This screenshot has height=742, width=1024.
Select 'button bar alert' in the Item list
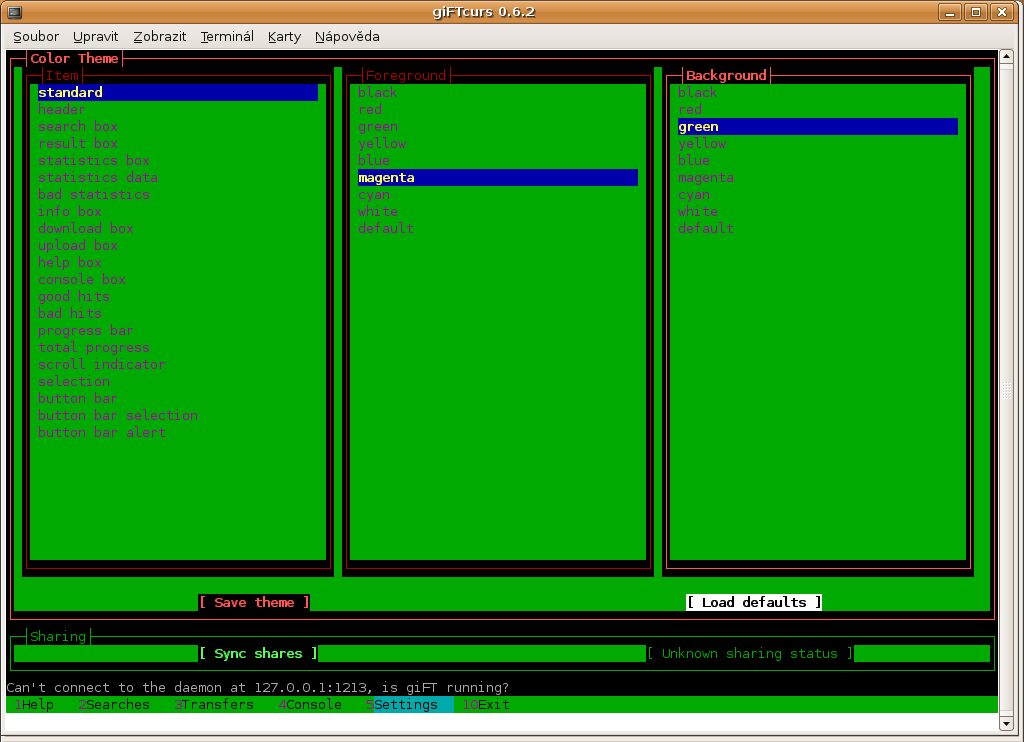pos(101,432)
